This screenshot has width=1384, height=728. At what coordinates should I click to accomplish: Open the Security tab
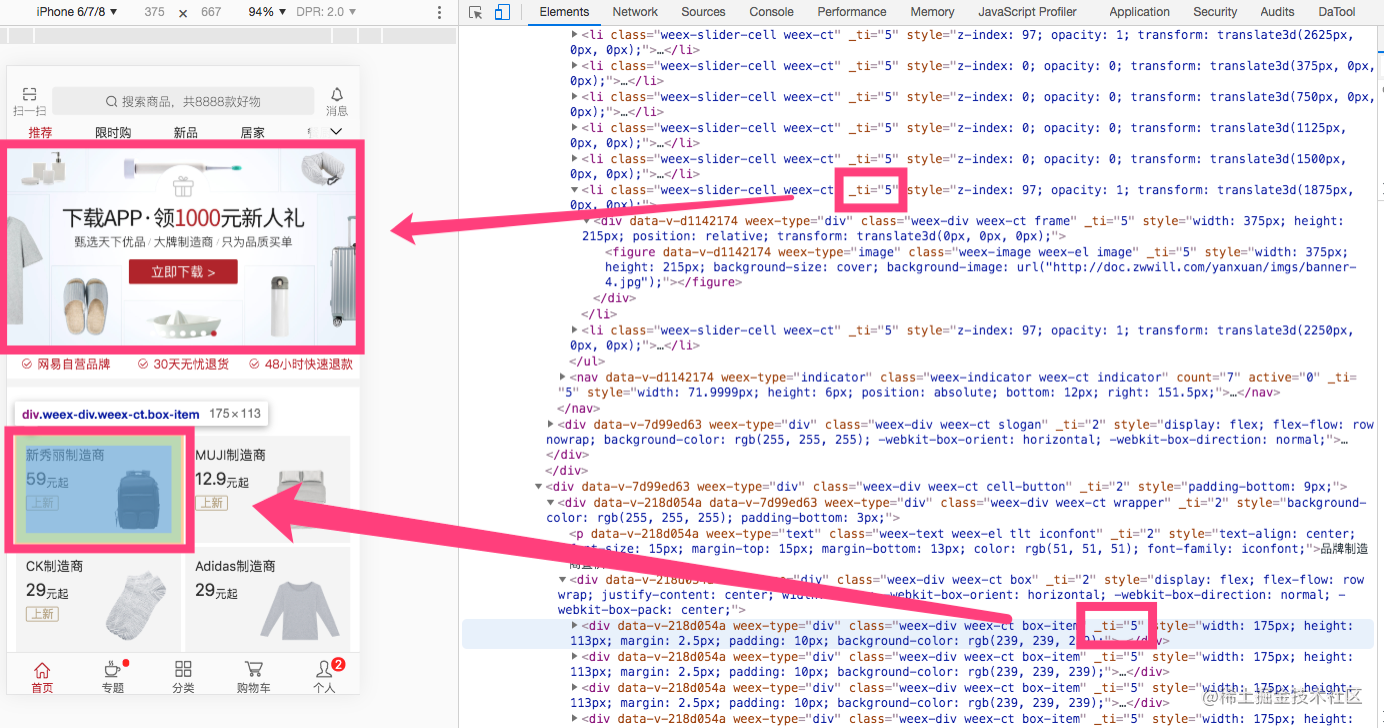point(1215,12)
